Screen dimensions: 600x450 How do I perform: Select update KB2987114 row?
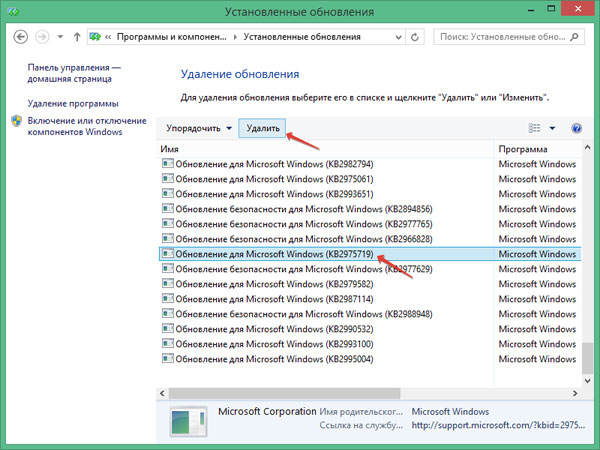(370, 299)
